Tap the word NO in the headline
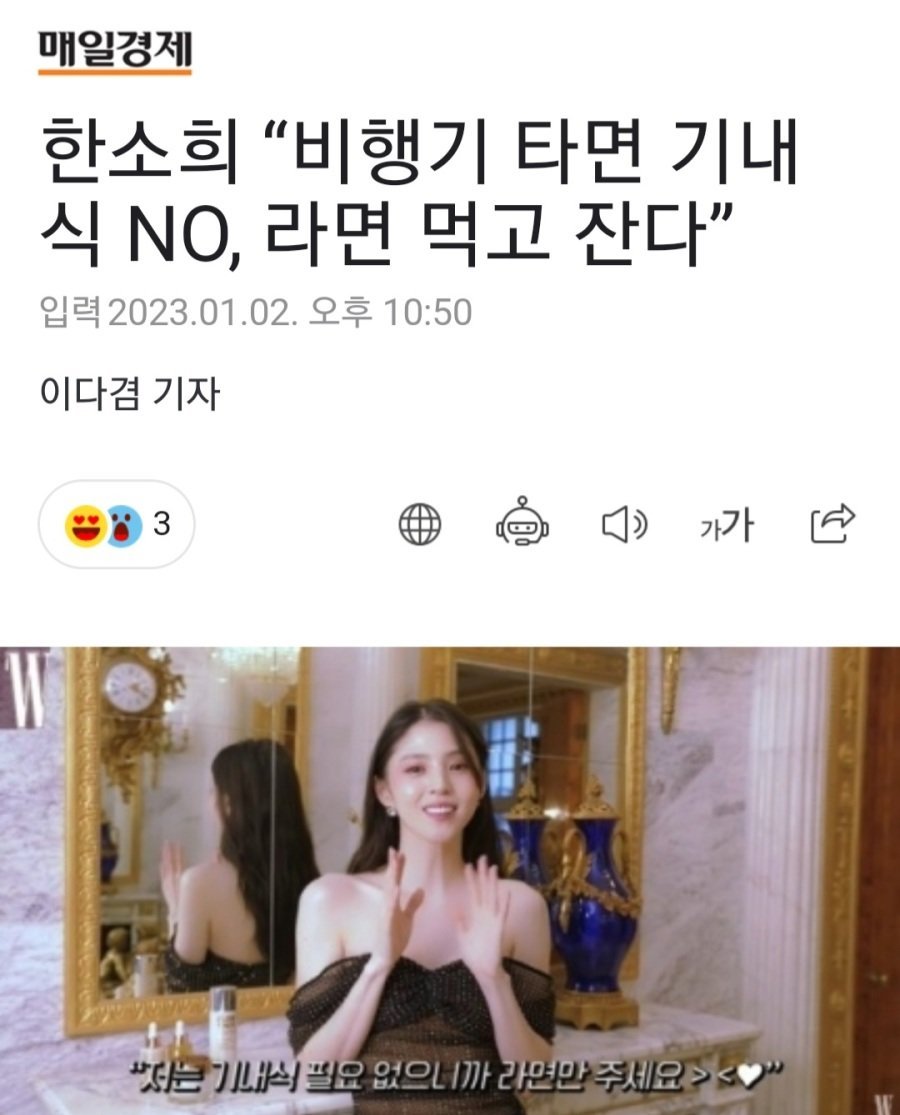900x1115 pixels. pos(184,234)
